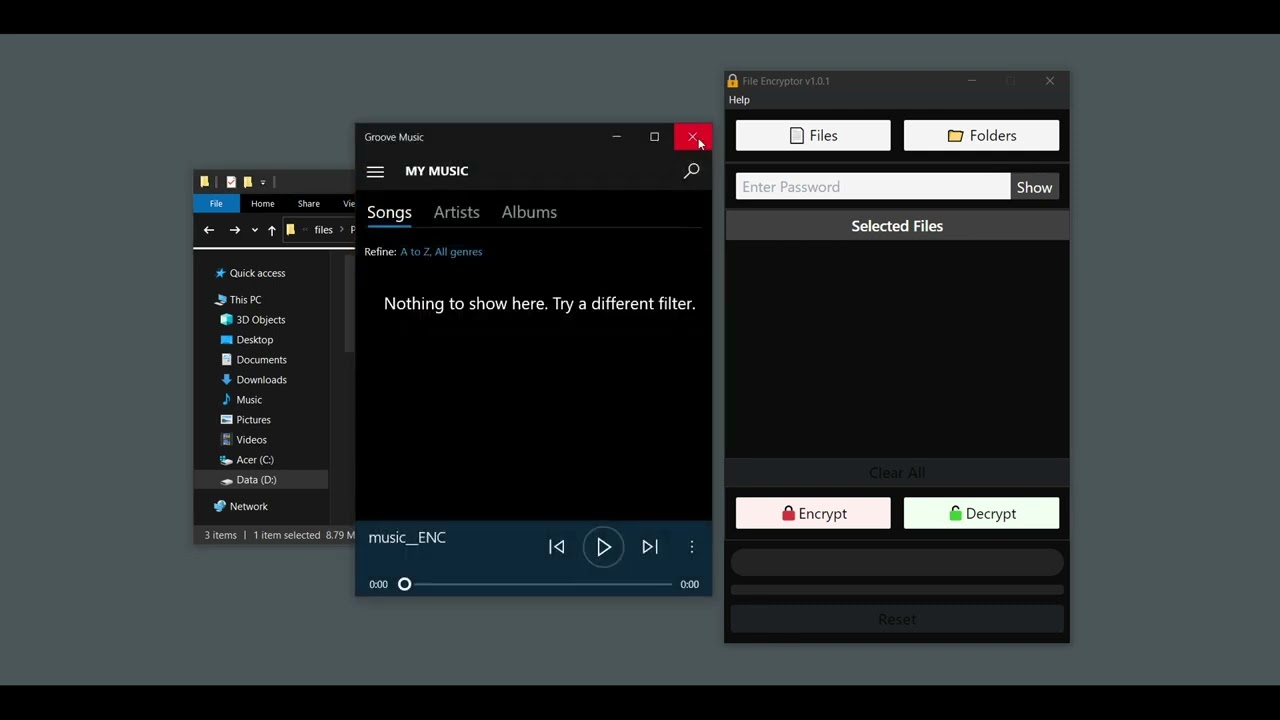The width and height of the screenshot is (1280, 720).
Task: Open the File tab in File Explorer
Action: click(216, 204)
